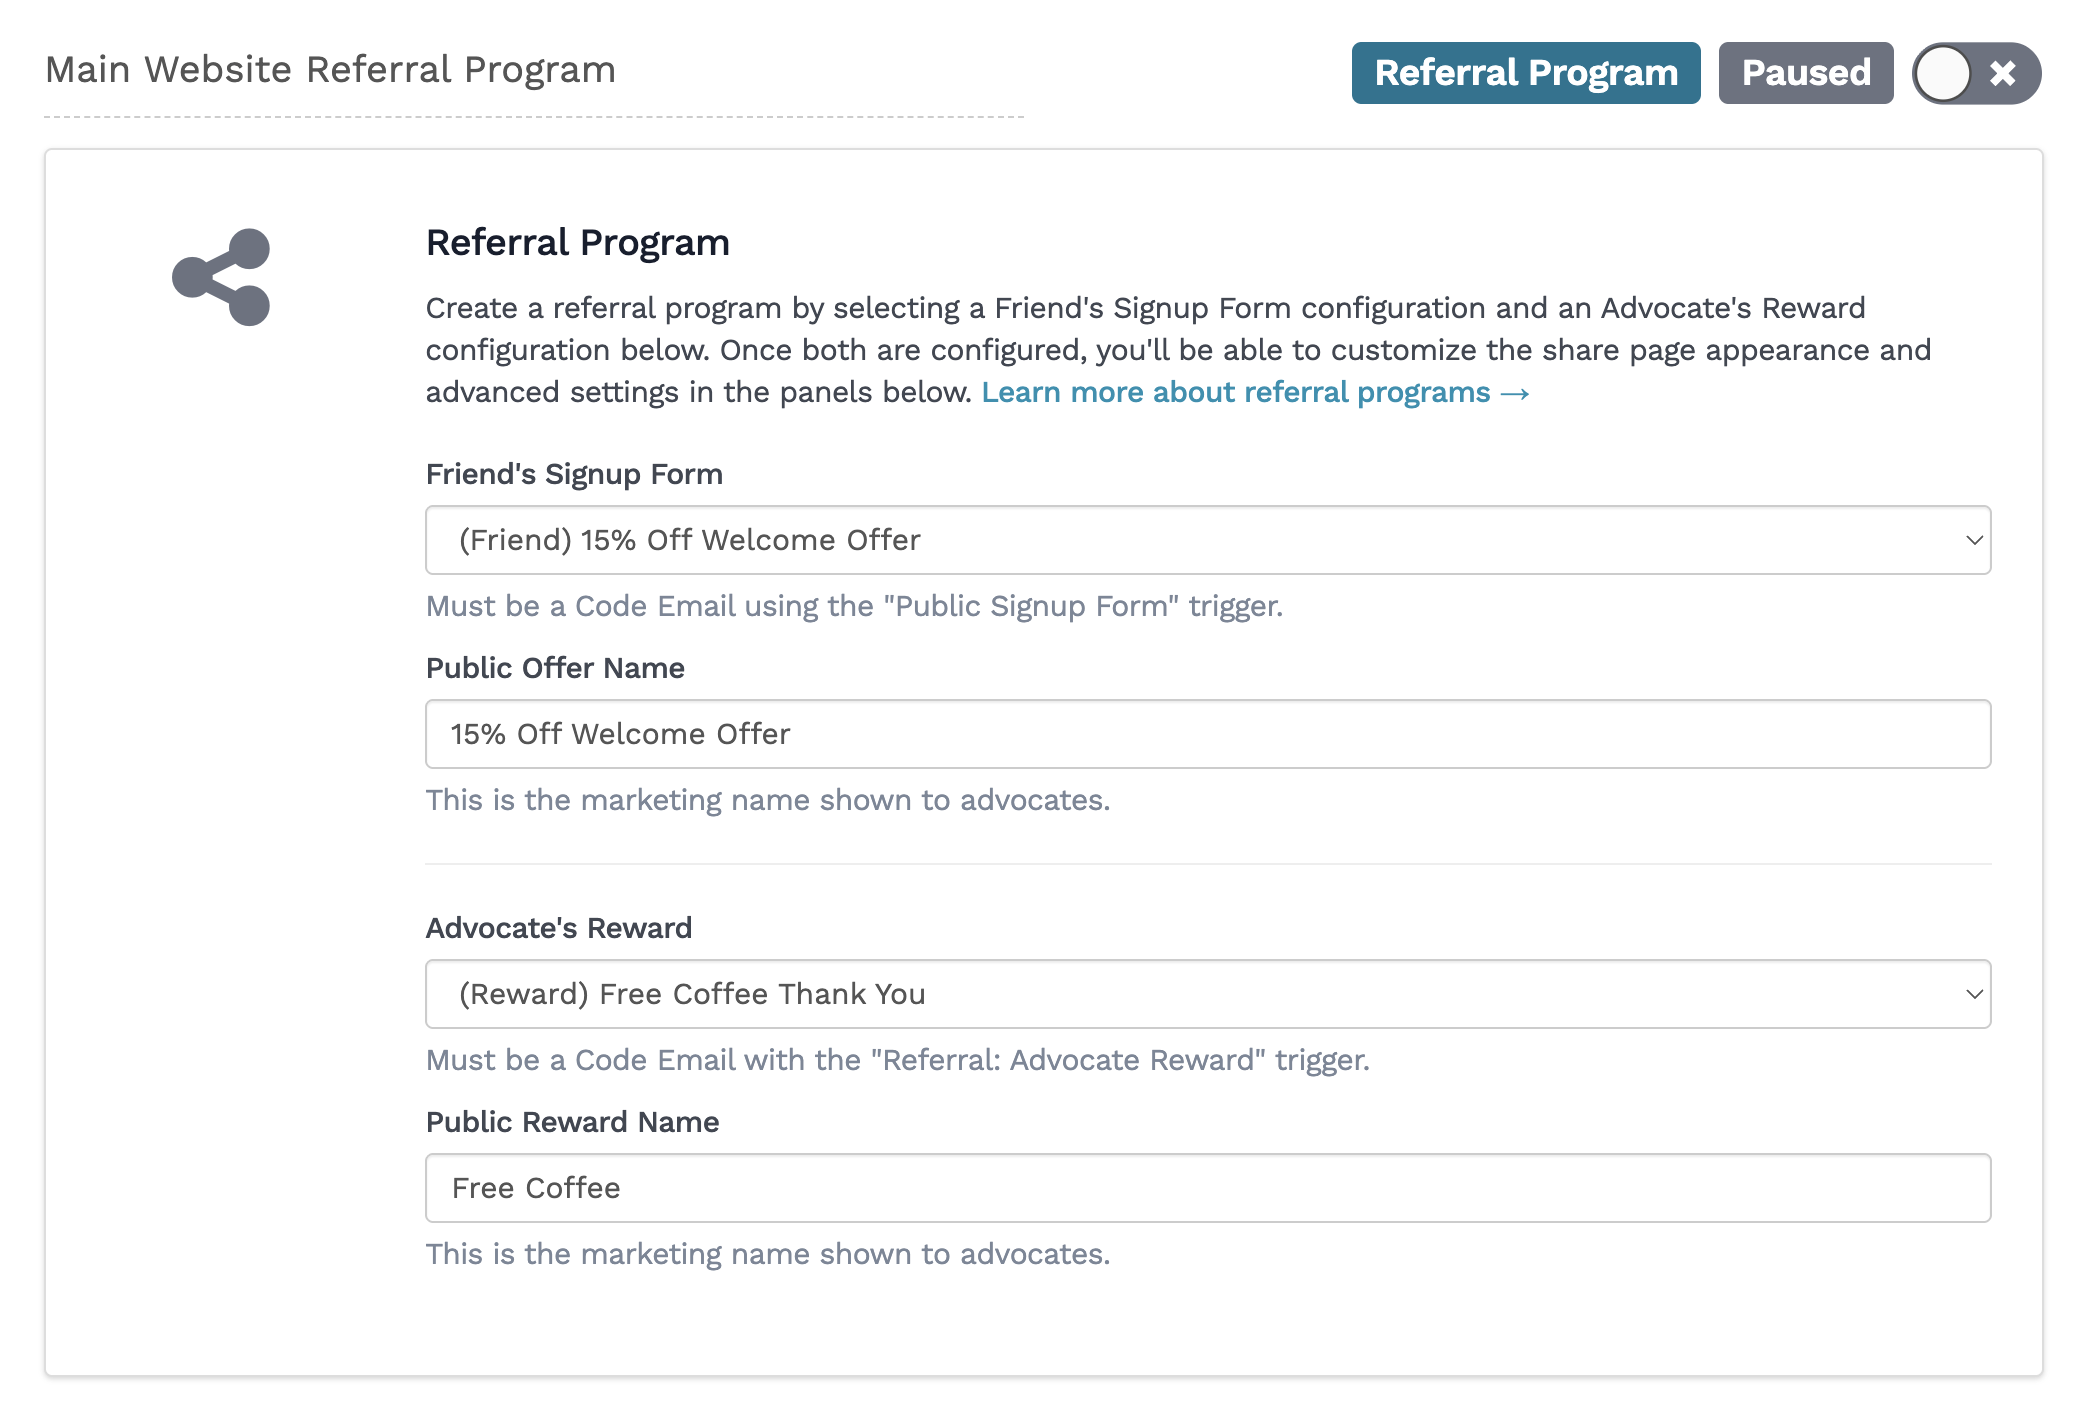Open the Advocate's Reward dropdown
The image size is (2092, 1404).
coord(1207,994)
